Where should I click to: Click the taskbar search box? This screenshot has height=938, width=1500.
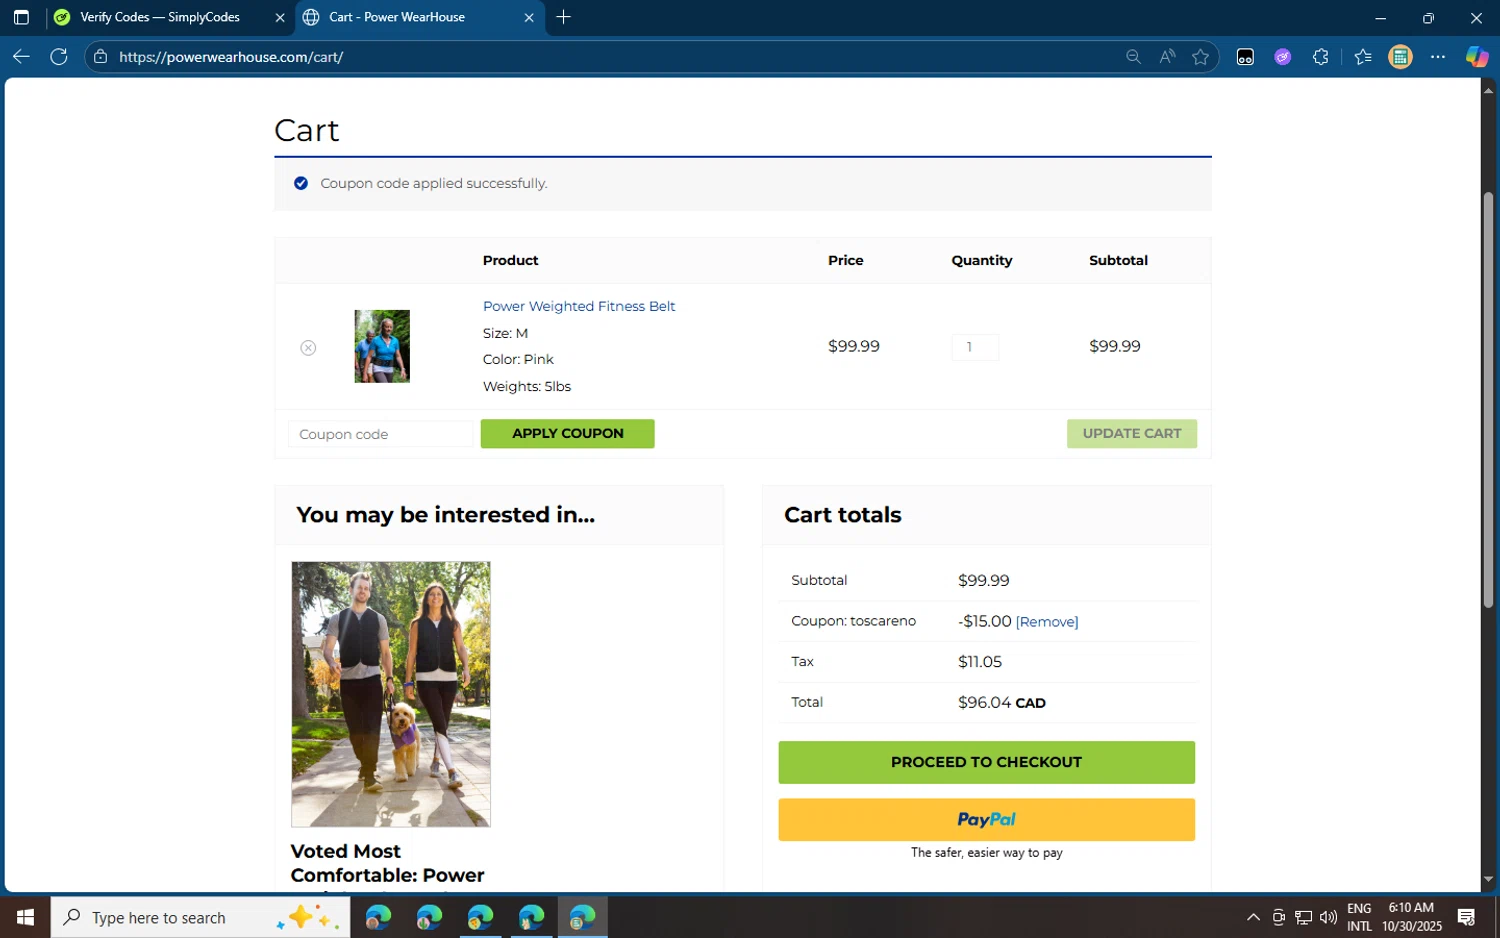pos(200,917)
